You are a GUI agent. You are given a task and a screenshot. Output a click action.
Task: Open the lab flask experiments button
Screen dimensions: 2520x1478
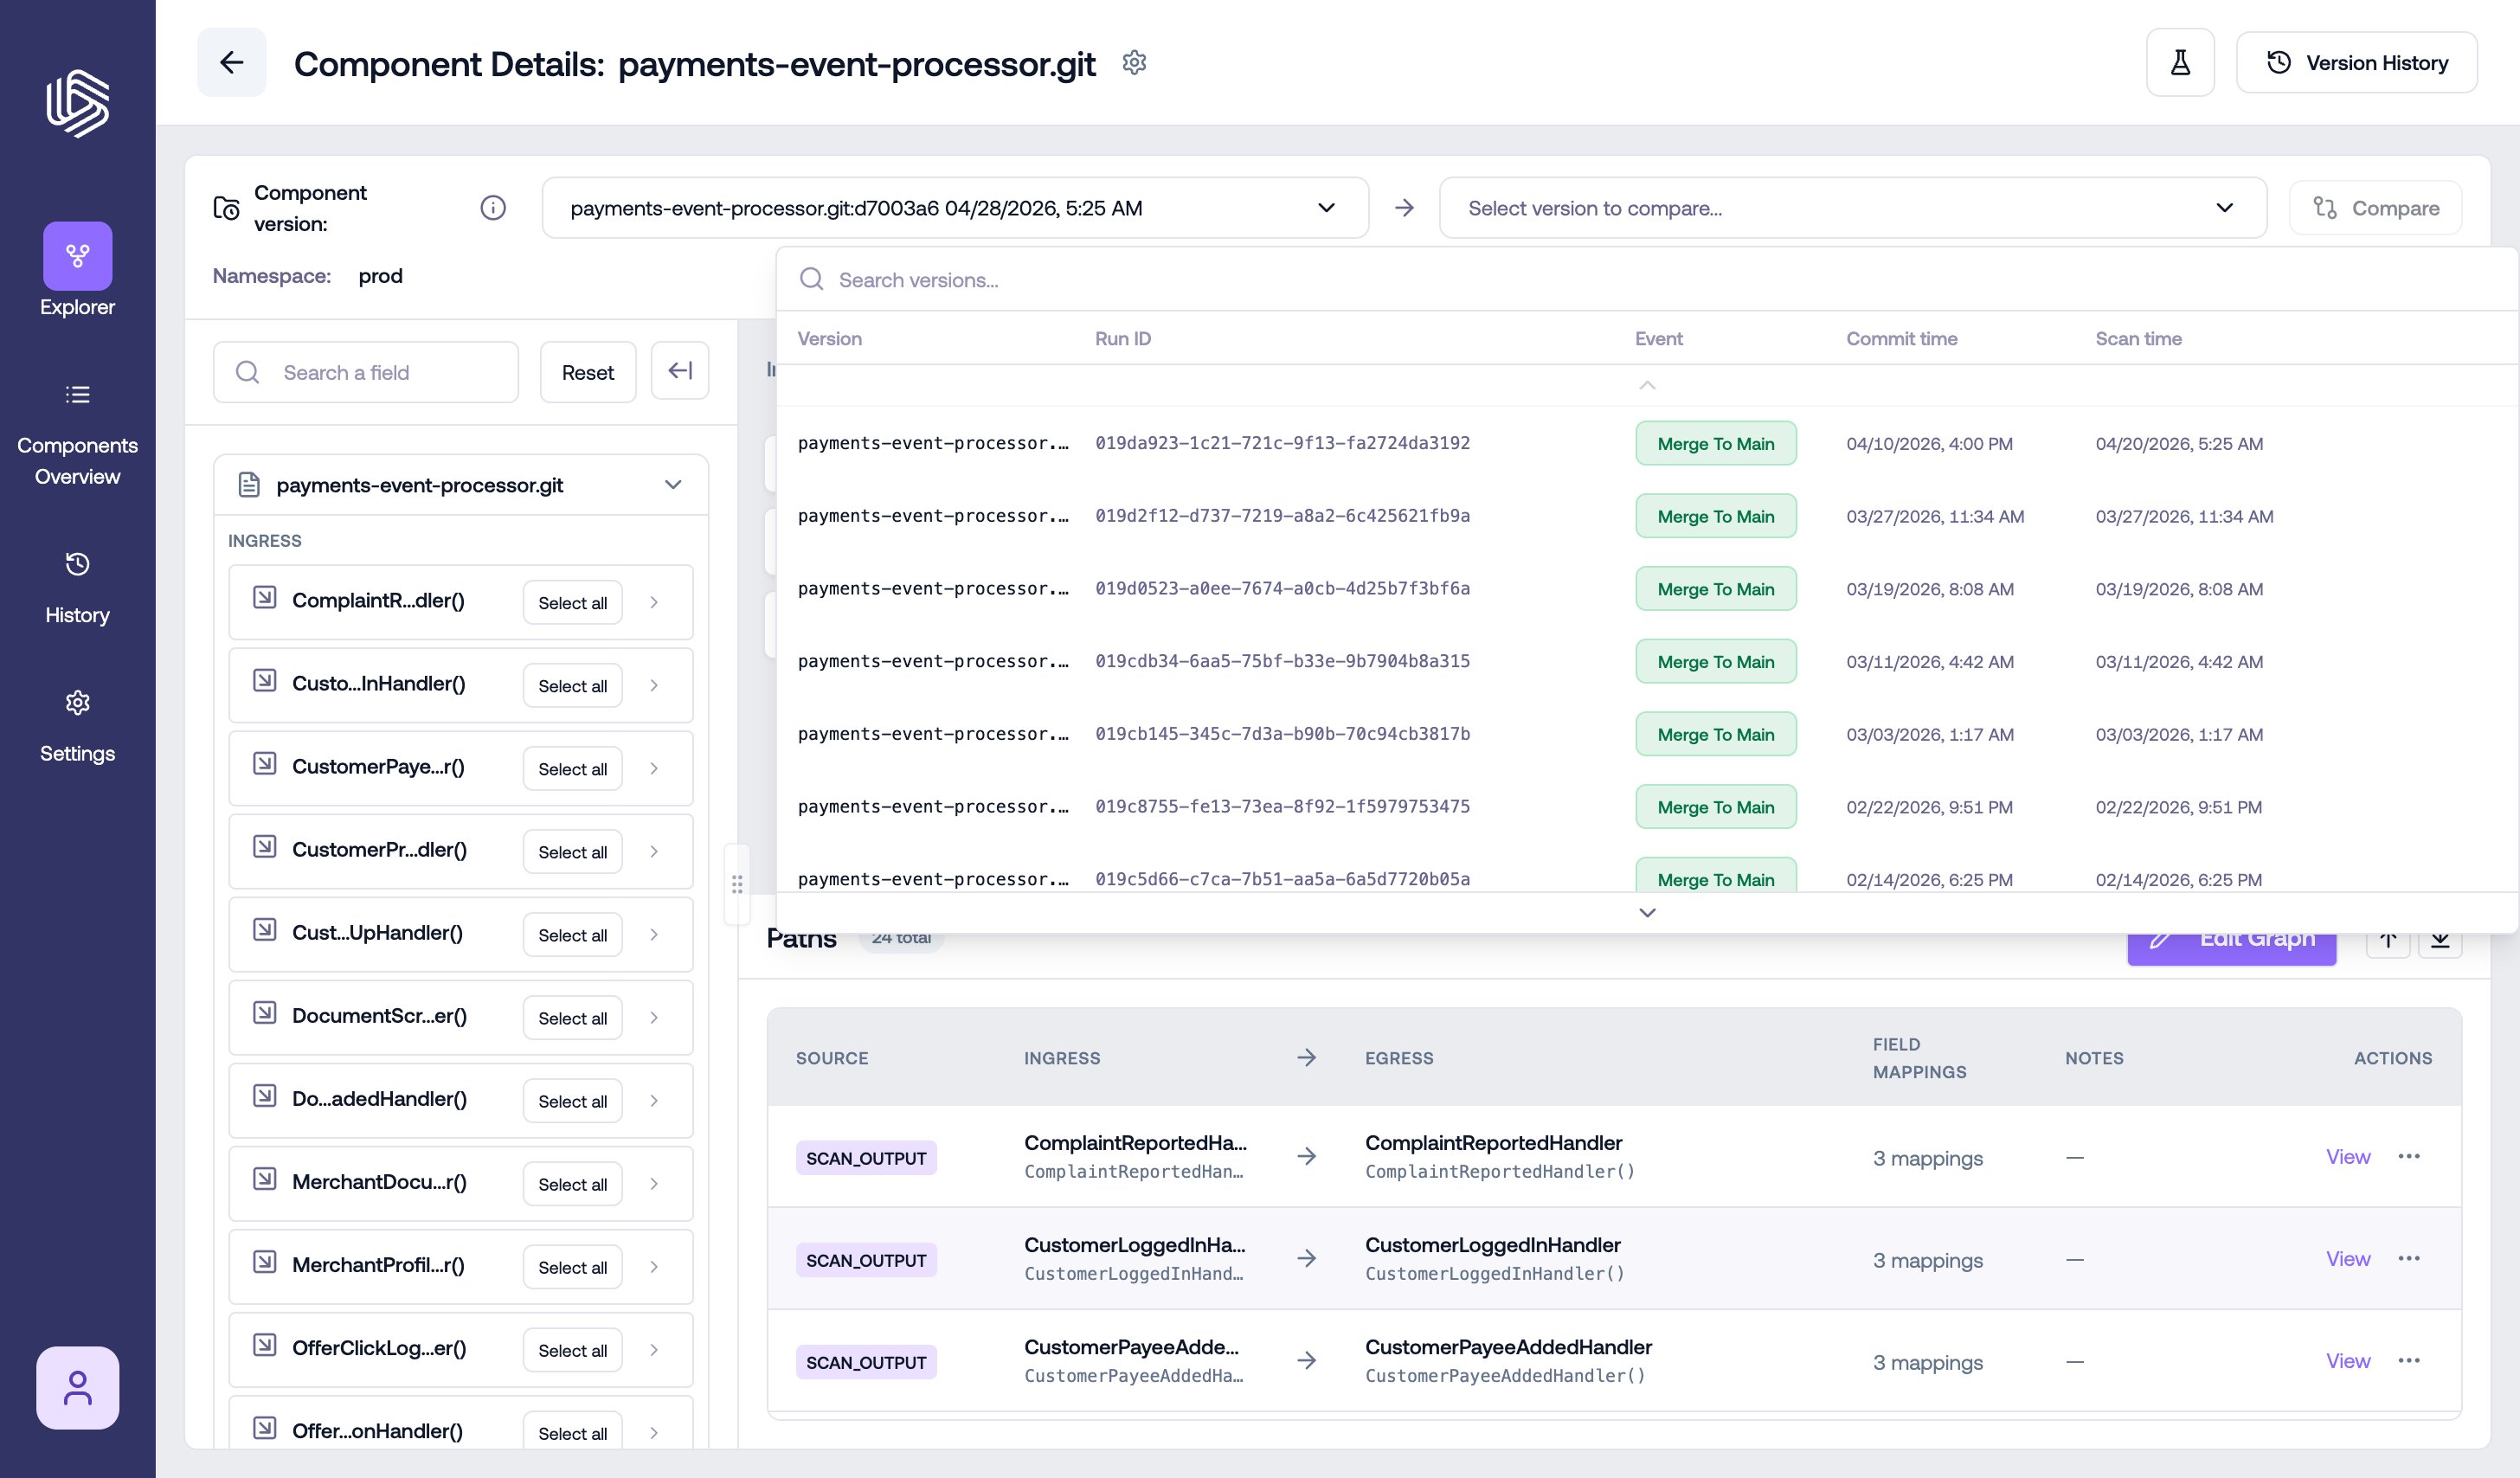[x=2180, y=63]
